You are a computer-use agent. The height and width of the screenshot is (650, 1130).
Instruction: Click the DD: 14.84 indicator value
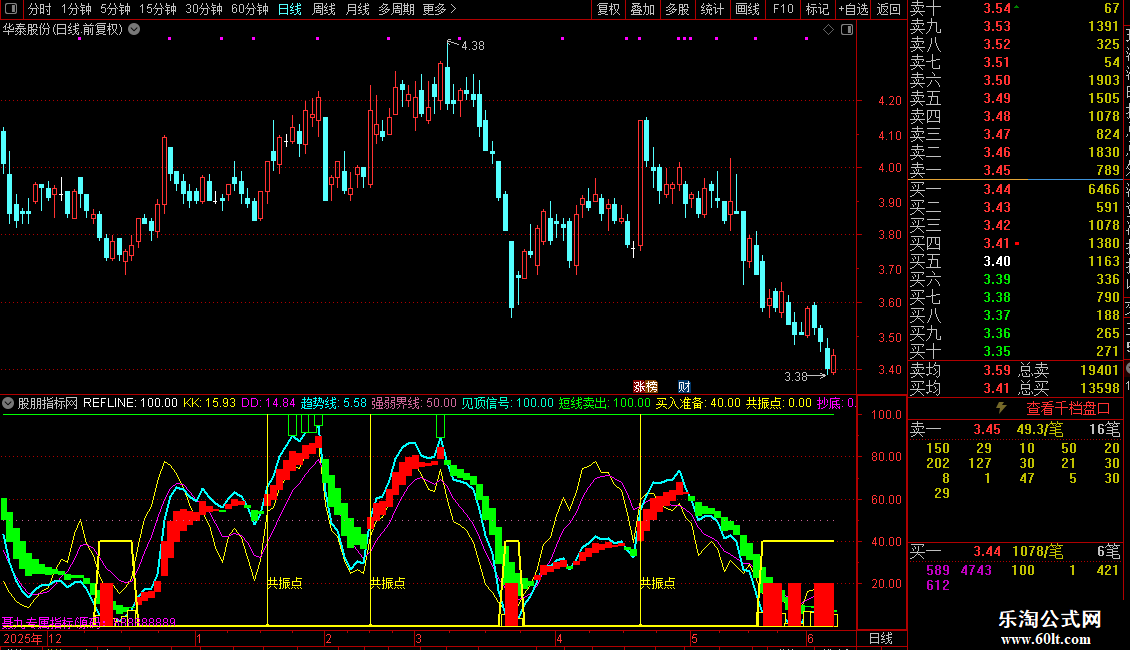tap(268, 403)
